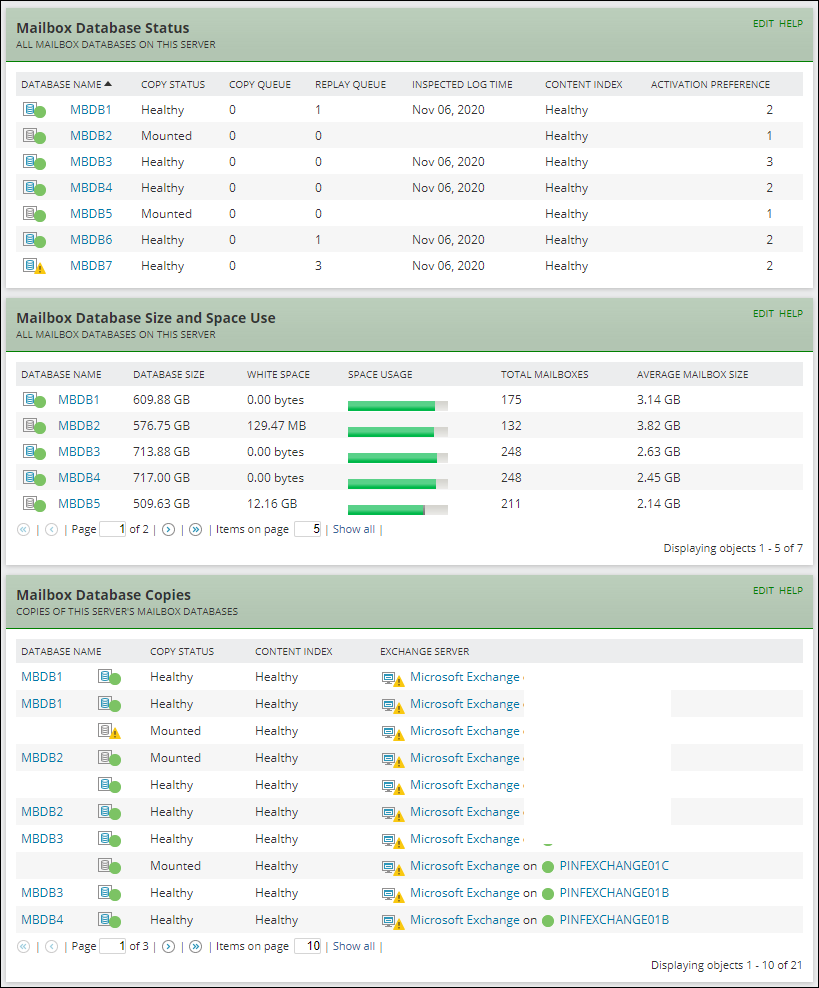Click the Exchange server warning icon in MBDB4 copy row

(x=392, y=922)
